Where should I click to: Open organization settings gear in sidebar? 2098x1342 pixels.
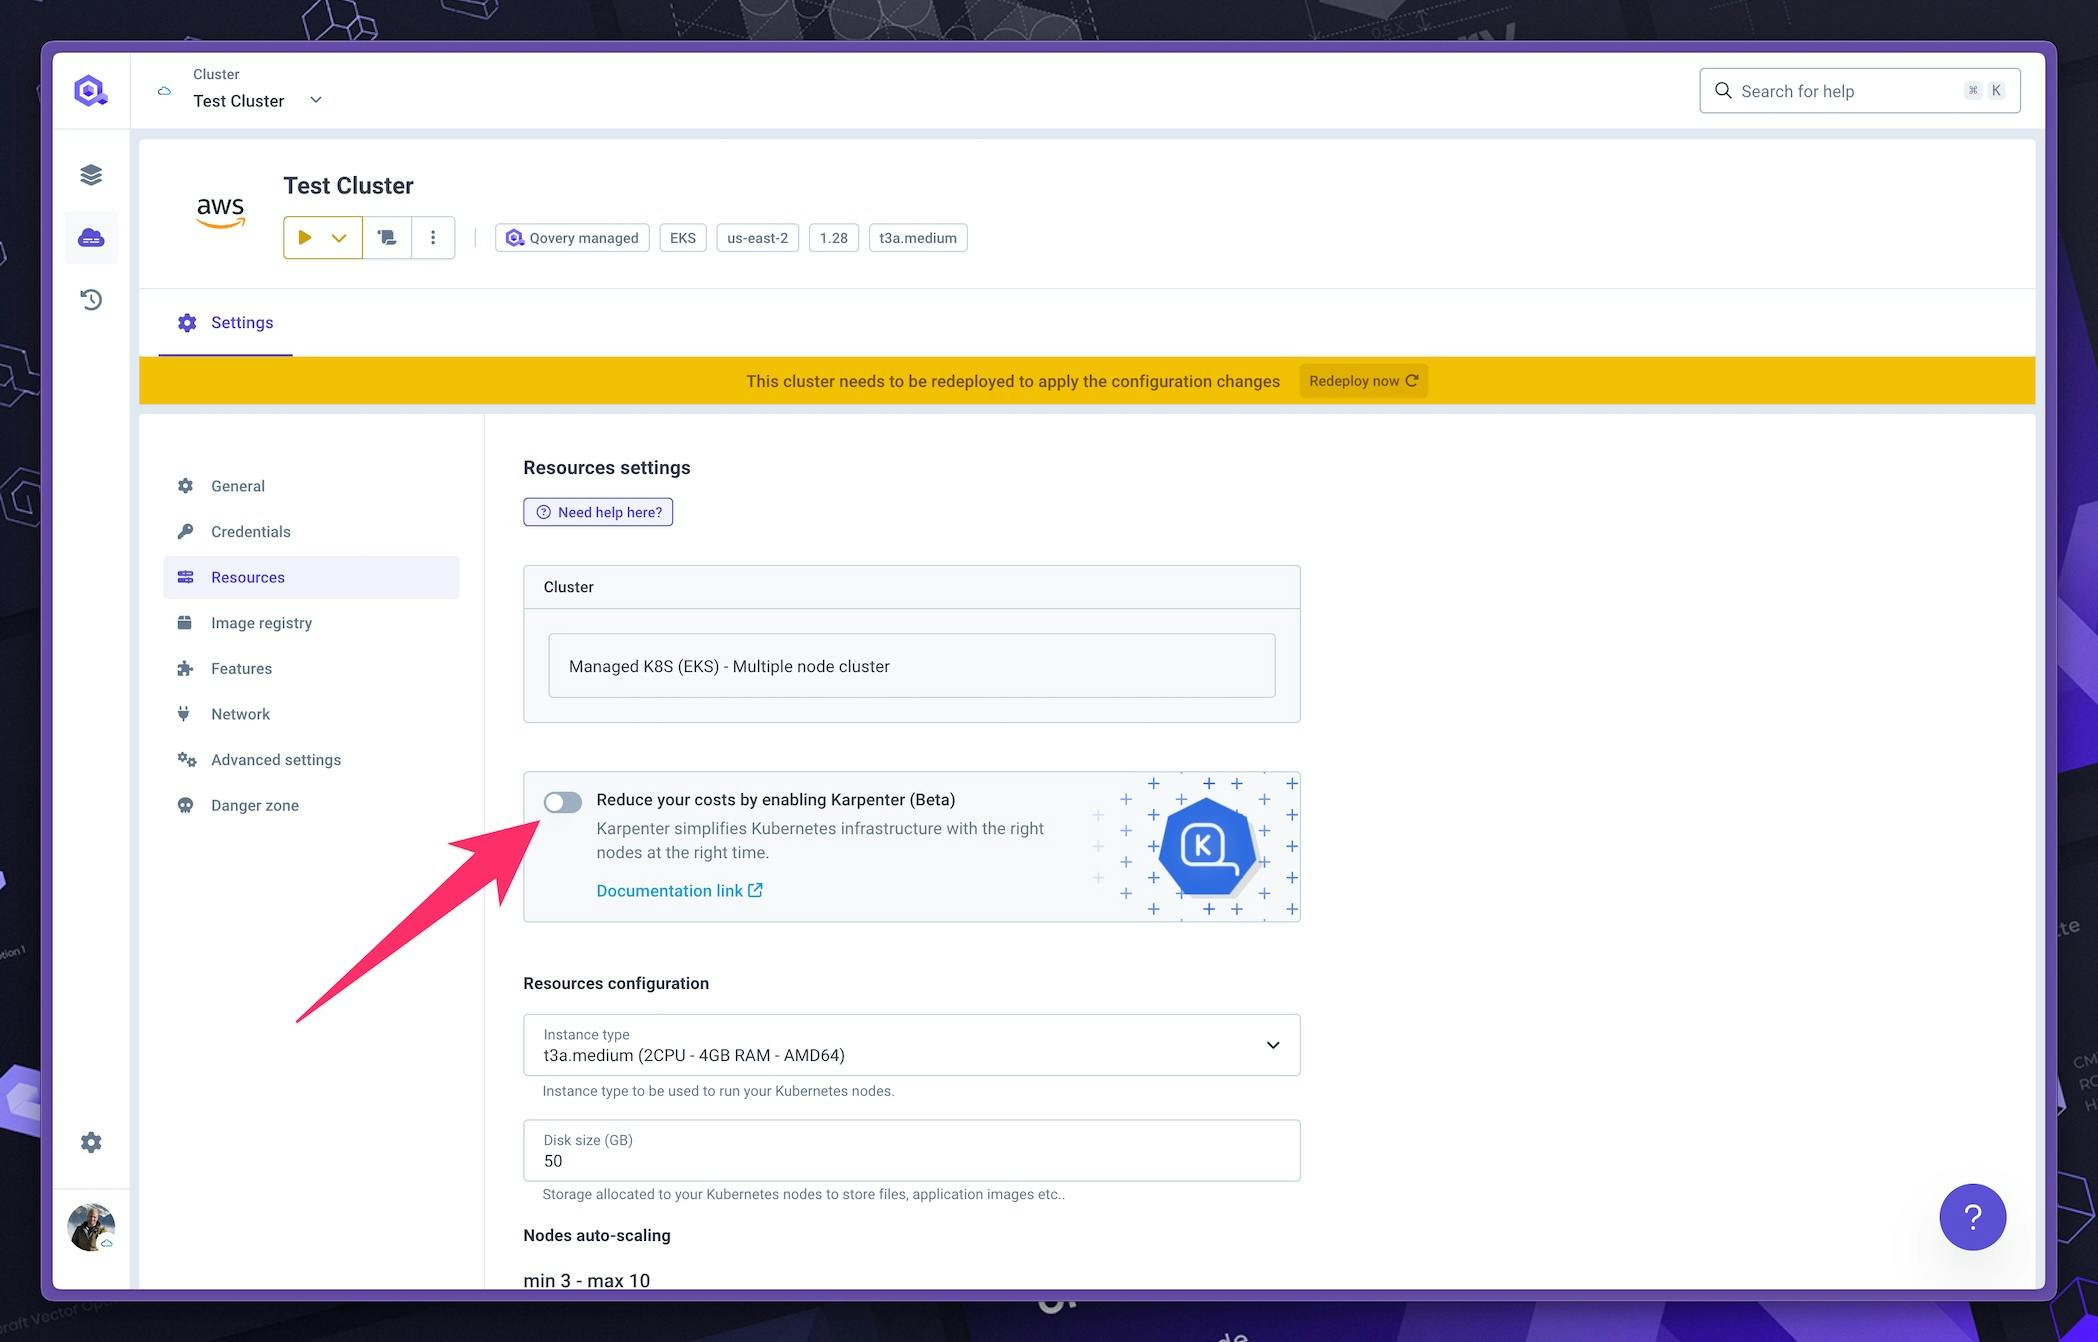pyautogui.click(x=91, y=1142)
